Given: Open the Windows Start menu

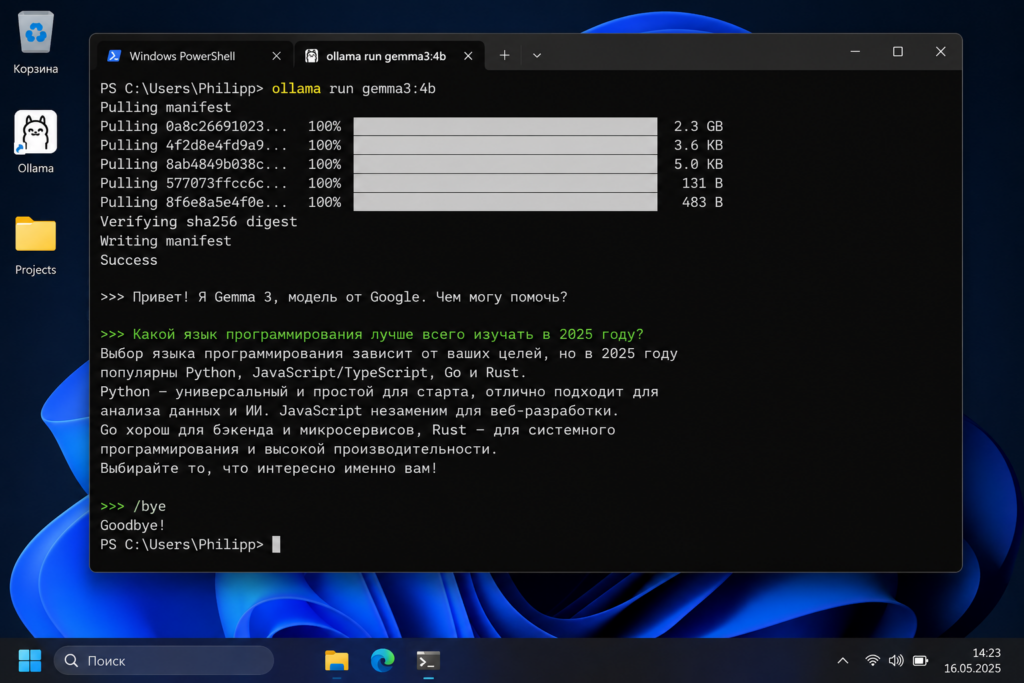Looking at the screenshot, I should pos(29,661).
